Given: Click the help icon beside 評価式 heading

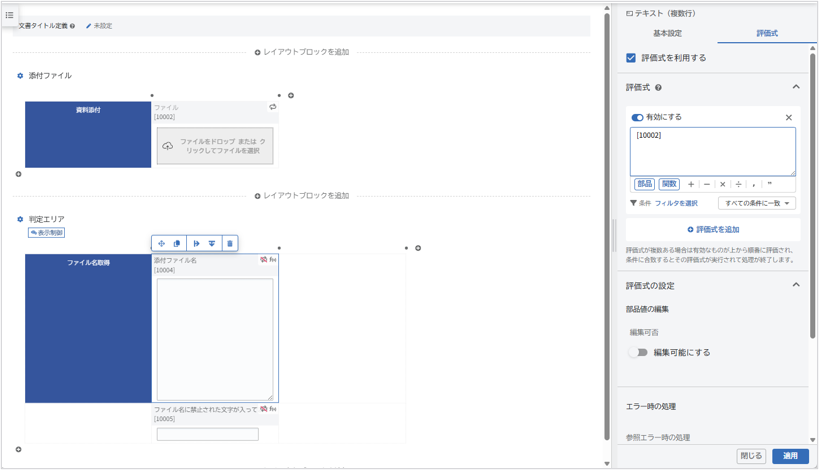Looking at the screenshot, I should [658, 88].
